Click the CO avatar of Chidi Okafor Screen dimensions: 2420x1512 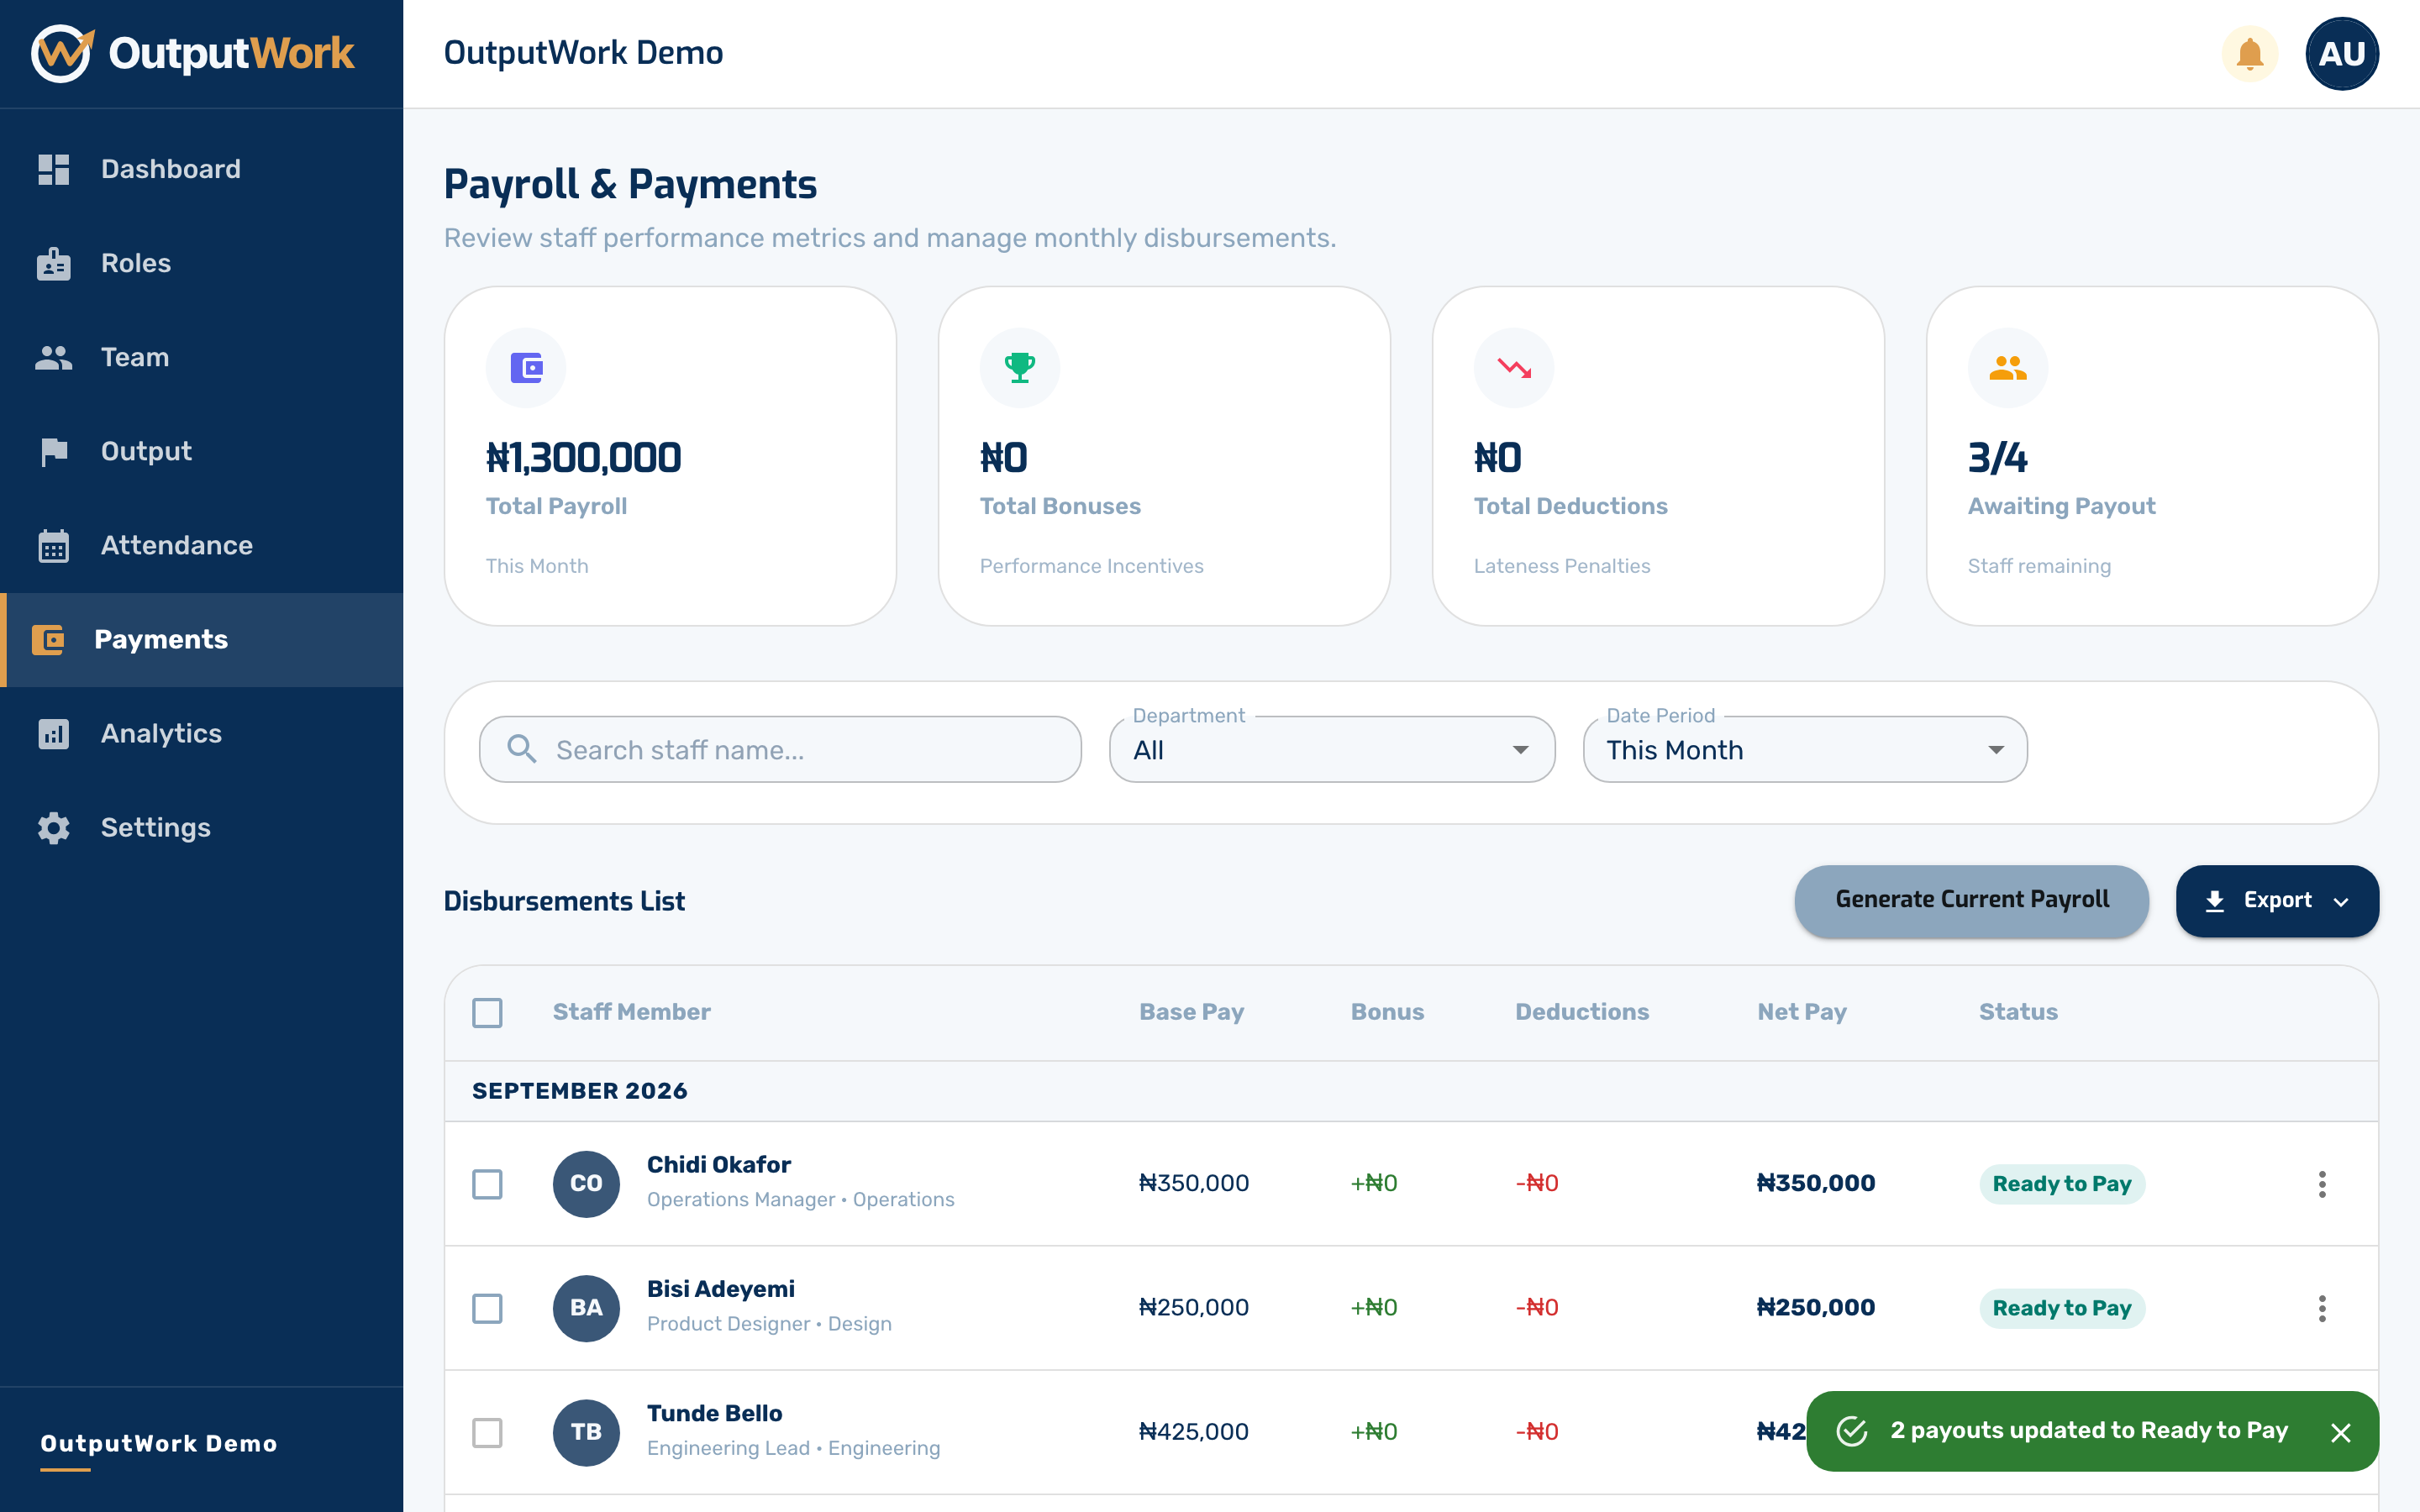pyautogui.click(x=586, y=1184)
